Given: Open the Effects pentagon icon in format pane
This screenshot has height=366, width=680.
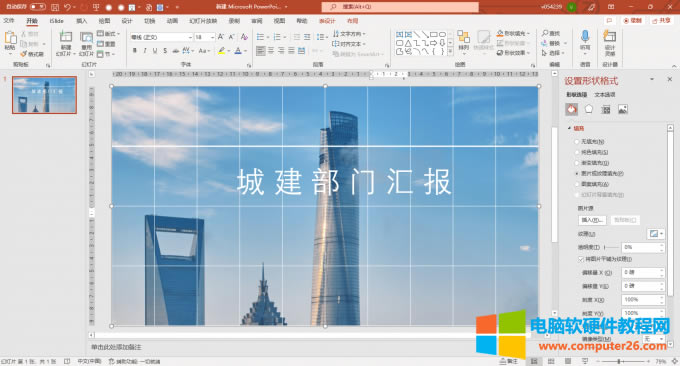Looking at the screenshot, I should click(x=588, y=109).
